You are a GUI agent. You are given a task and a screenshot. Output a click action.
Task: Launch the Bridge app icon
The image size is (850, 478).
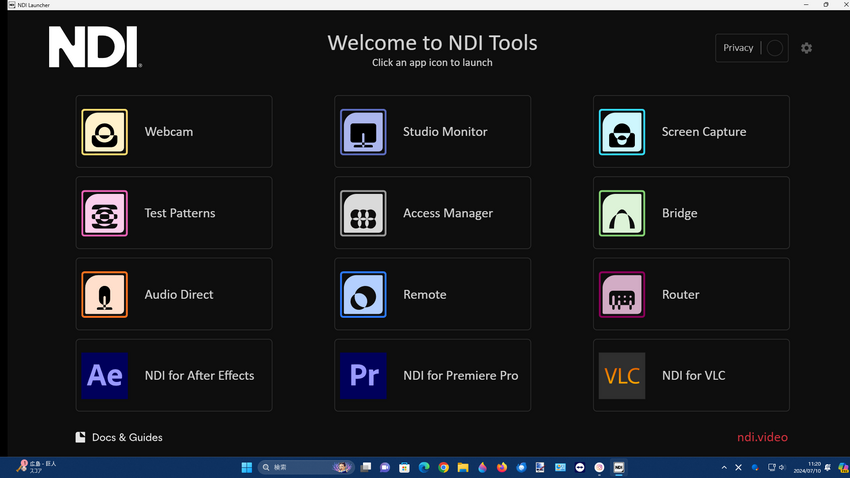[x=622, y=213]
